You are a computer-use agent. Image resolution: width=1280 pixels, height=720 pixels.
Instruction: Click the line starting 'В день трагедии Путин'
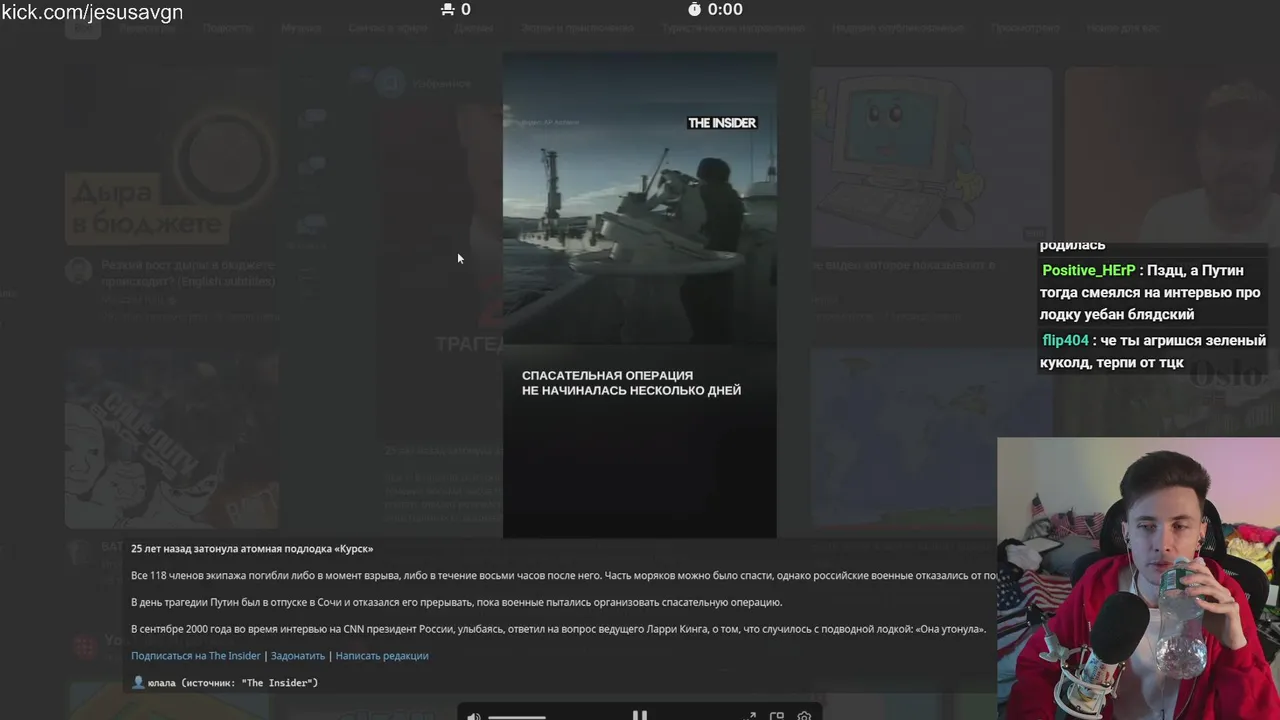click(456, 602)
